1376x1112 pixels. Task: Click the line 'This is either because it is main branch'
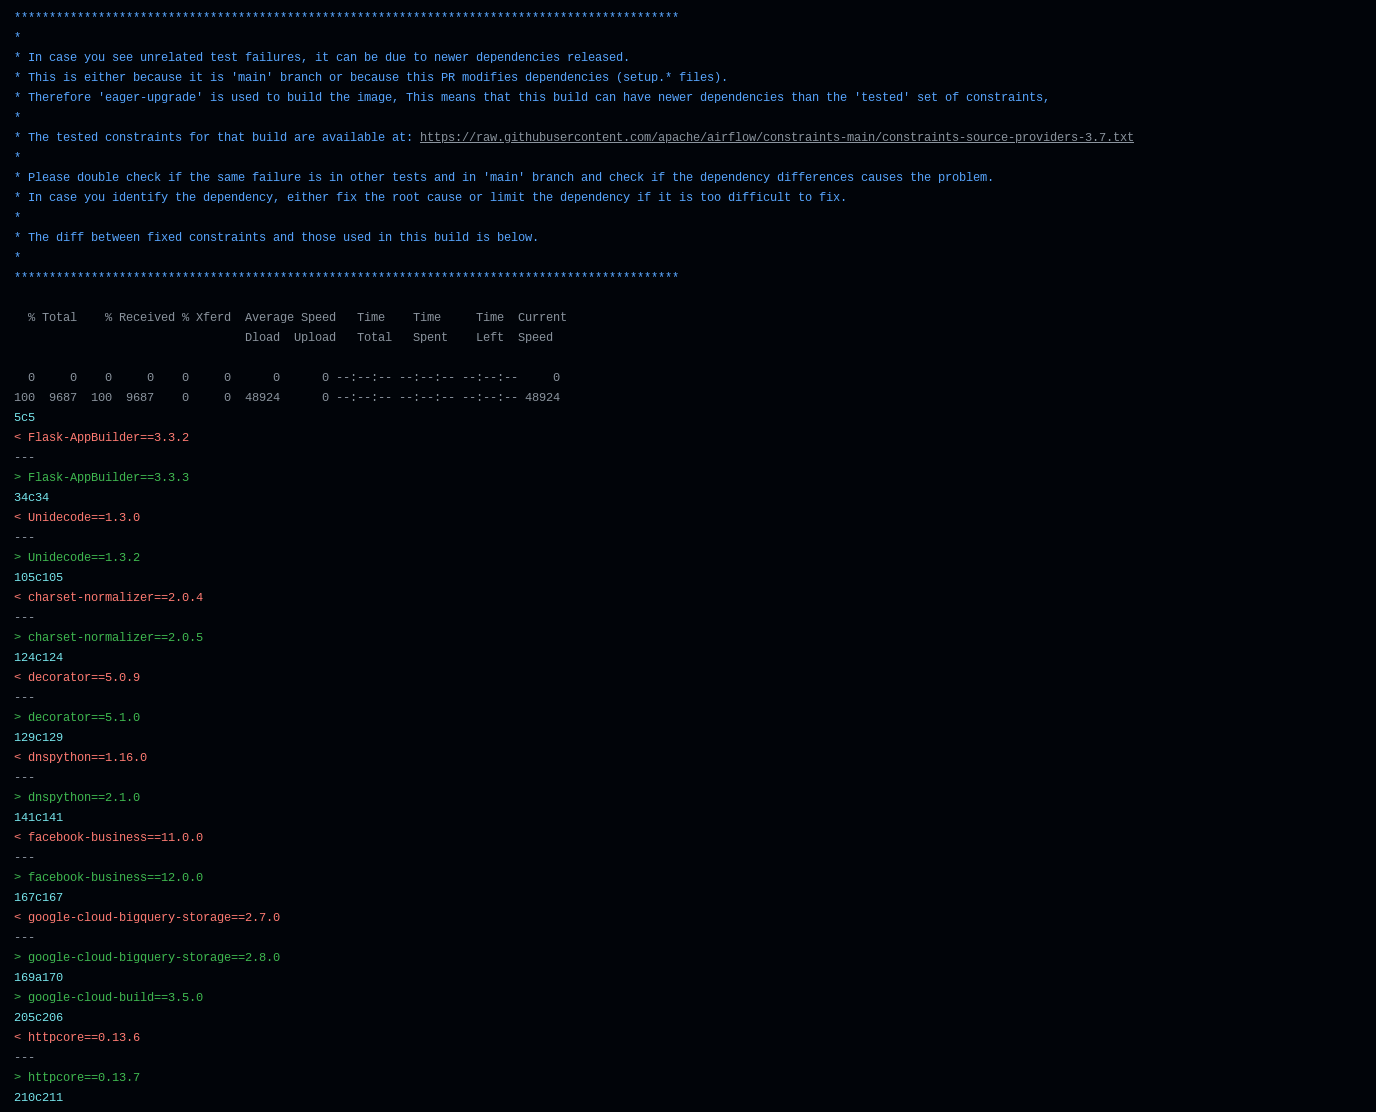point(371,78)
